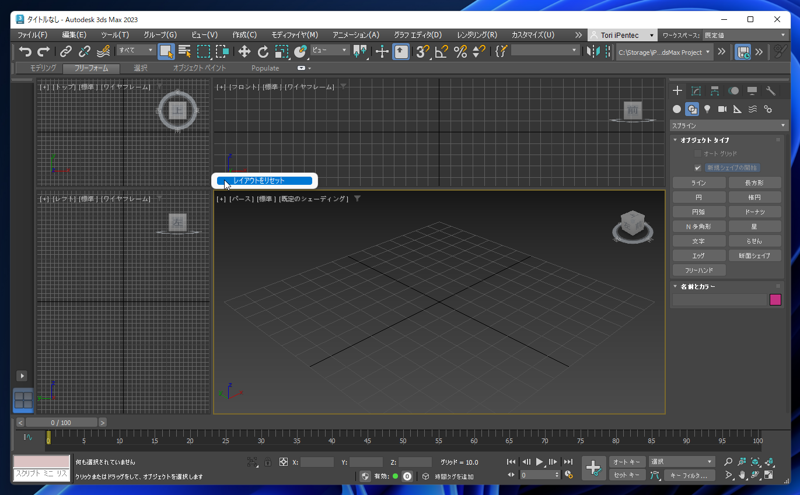The height and width of the screenshot is (495, 800).
Task: Open the Tori iPentec user account dropdown
Action: pyautogui.click(x=622, y=35)
